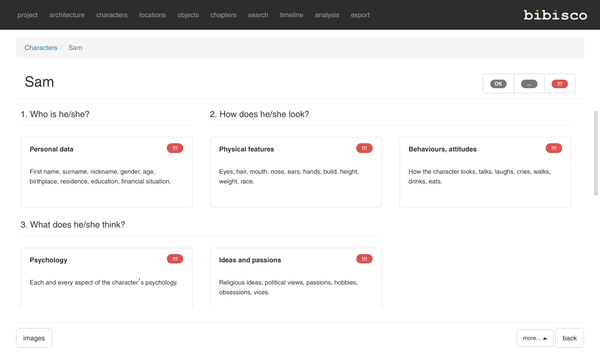Open the Physical features card
Viewport: 600px width, 363px height.
click(296, 172)
